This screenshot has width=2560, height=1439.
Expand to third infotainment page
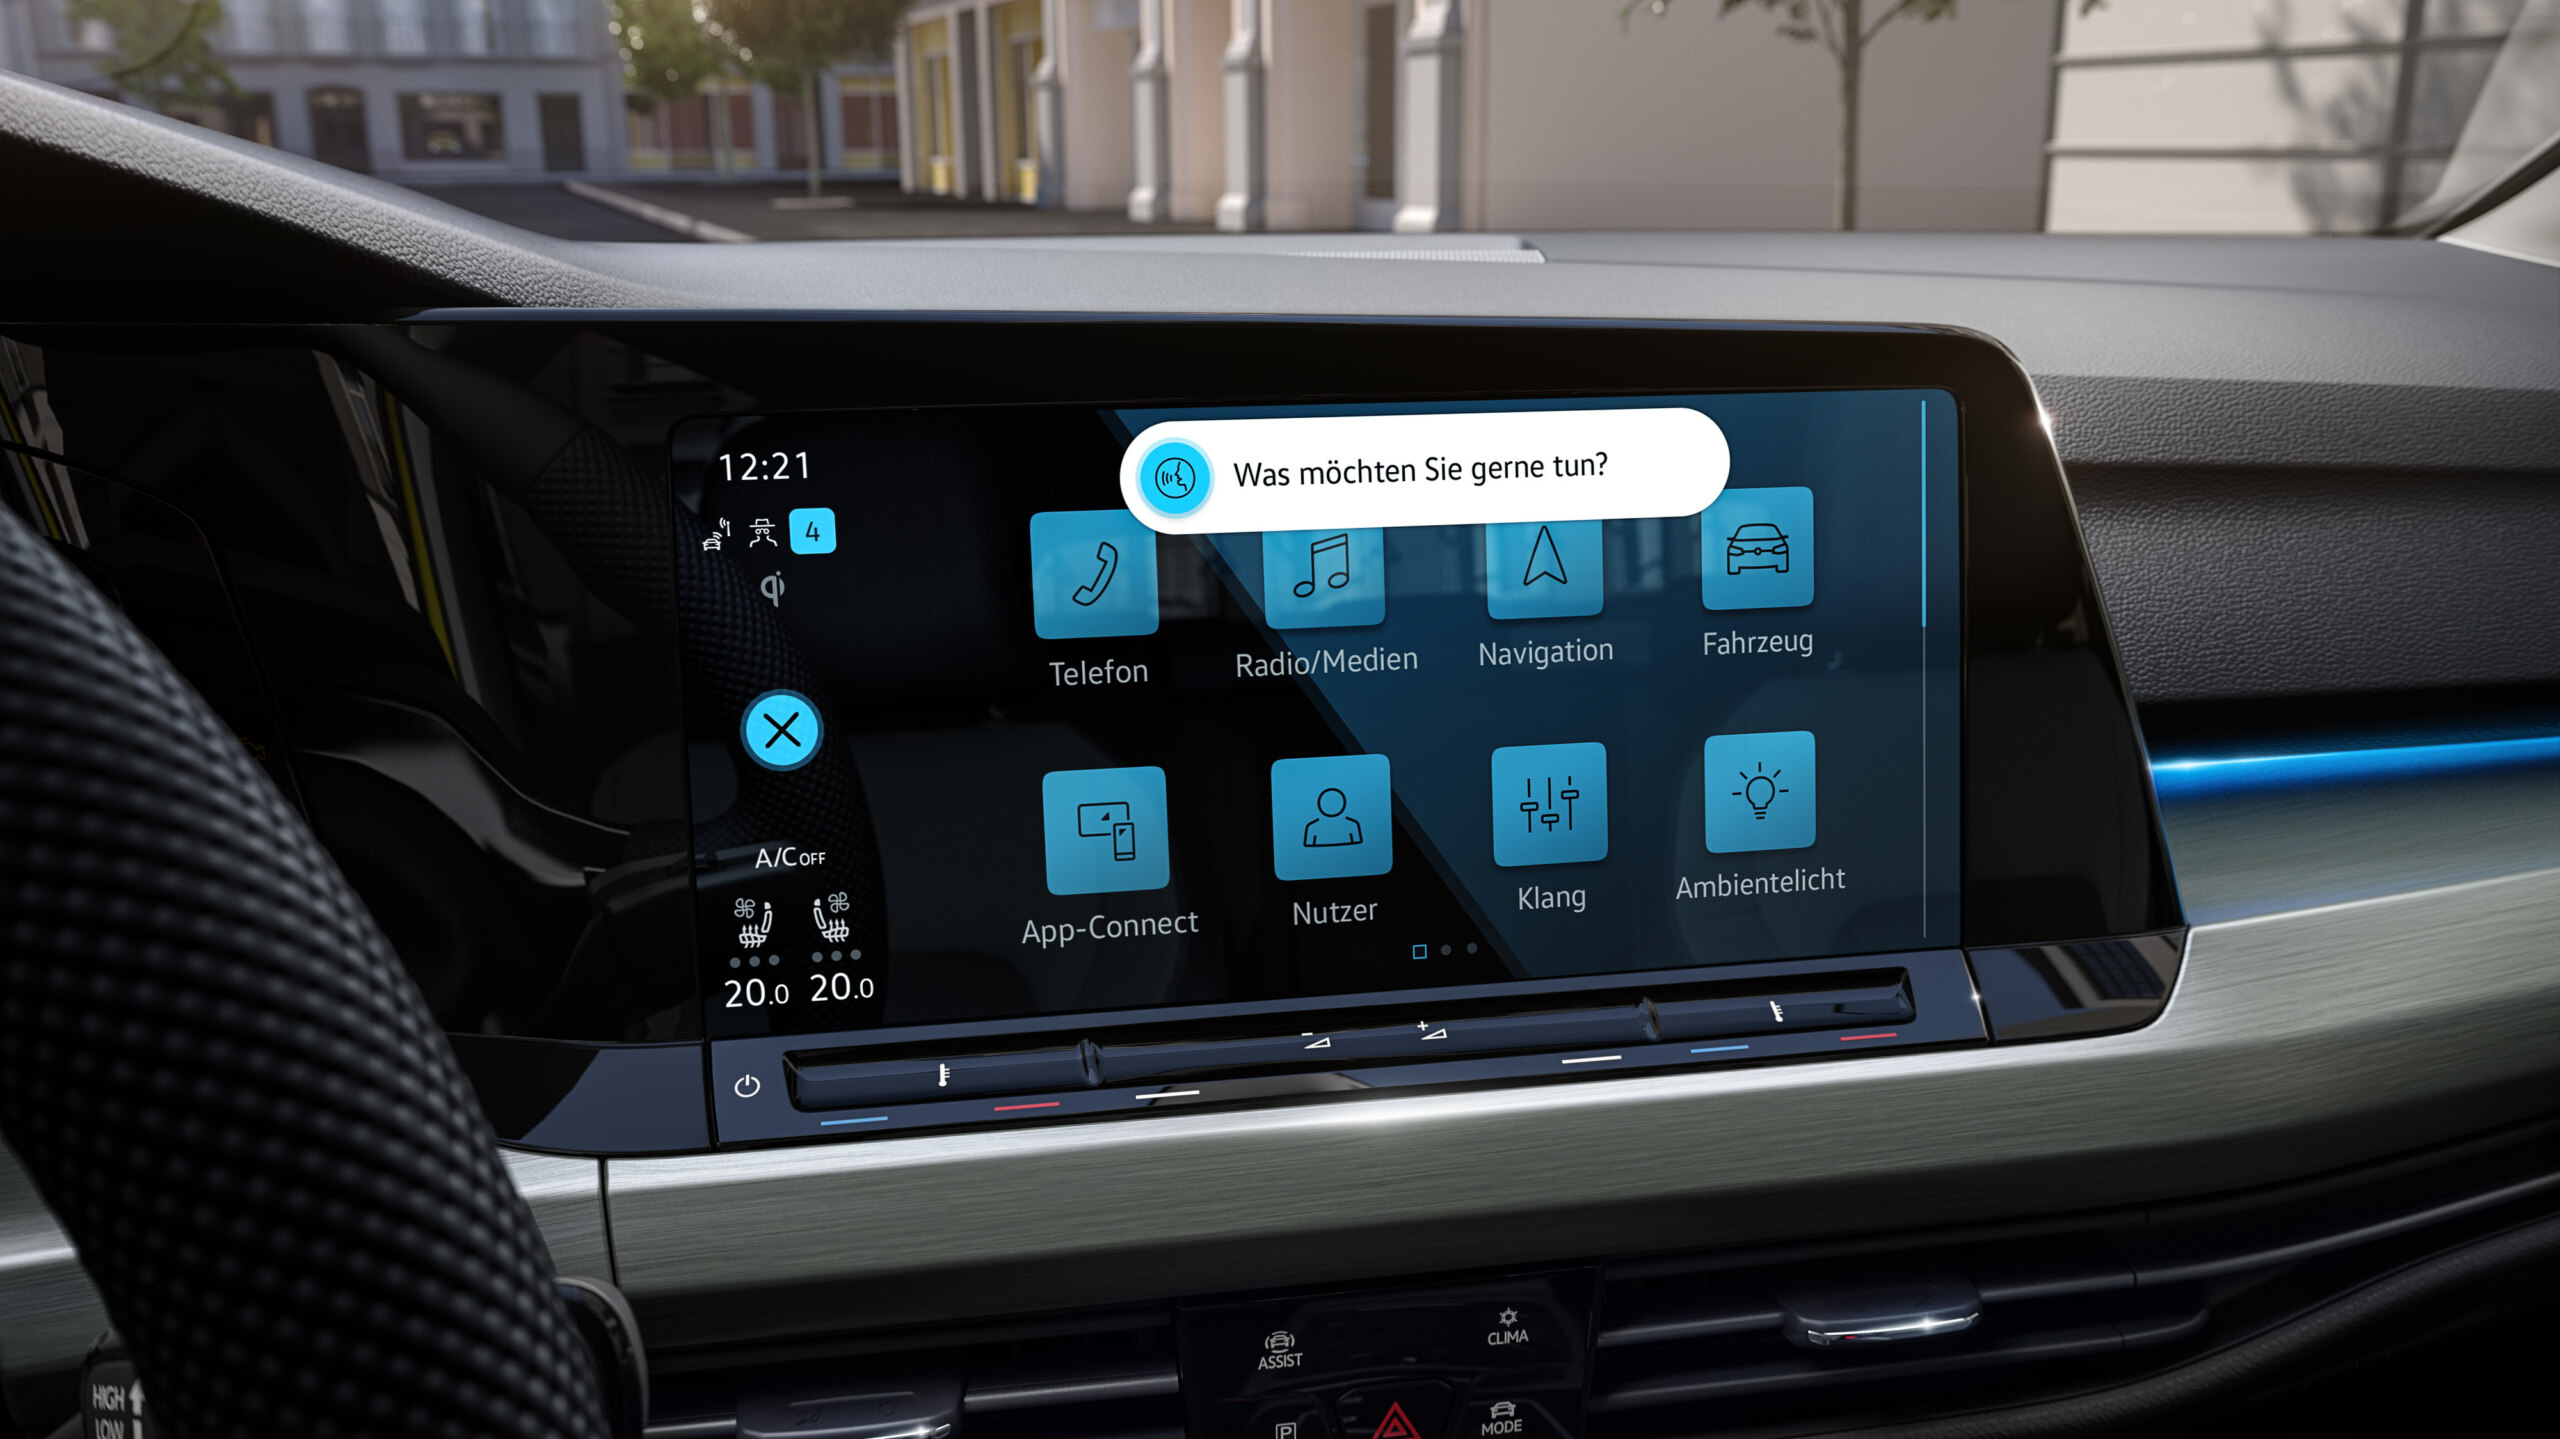tap(1477, 952)
